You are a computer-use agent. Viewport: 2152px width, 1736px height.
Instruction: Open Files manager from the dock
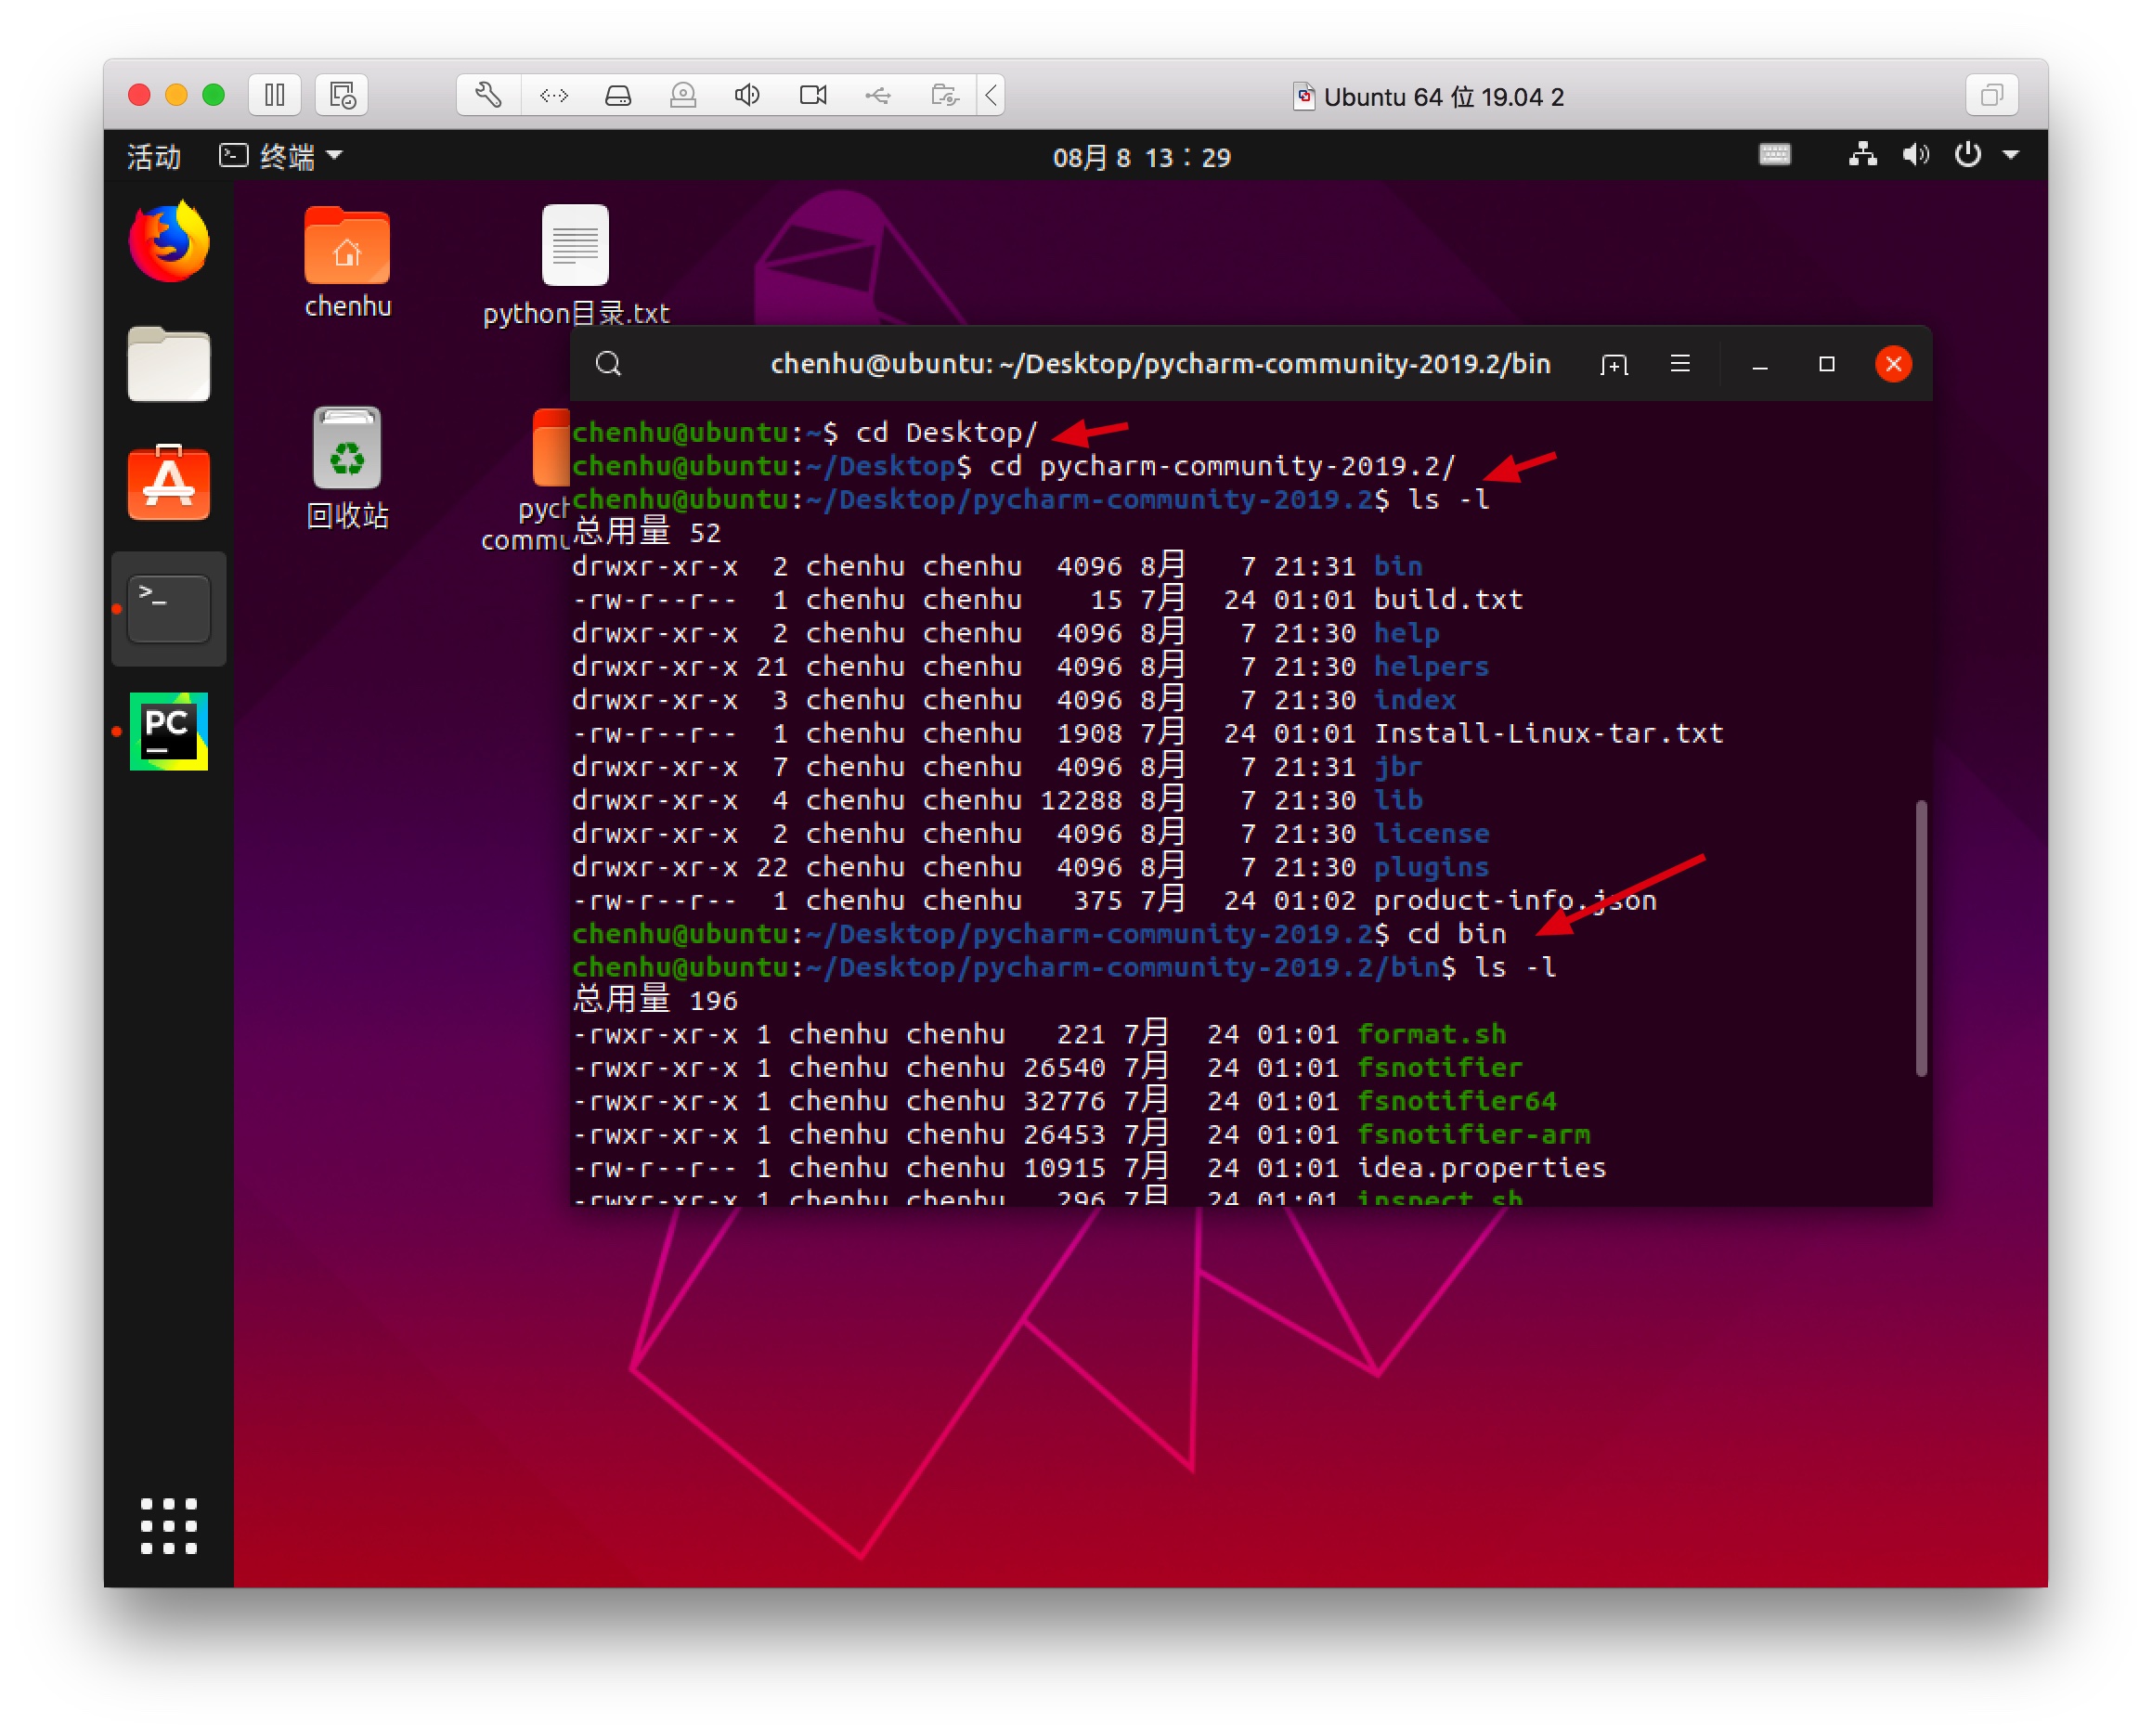[x=169, y=364]
